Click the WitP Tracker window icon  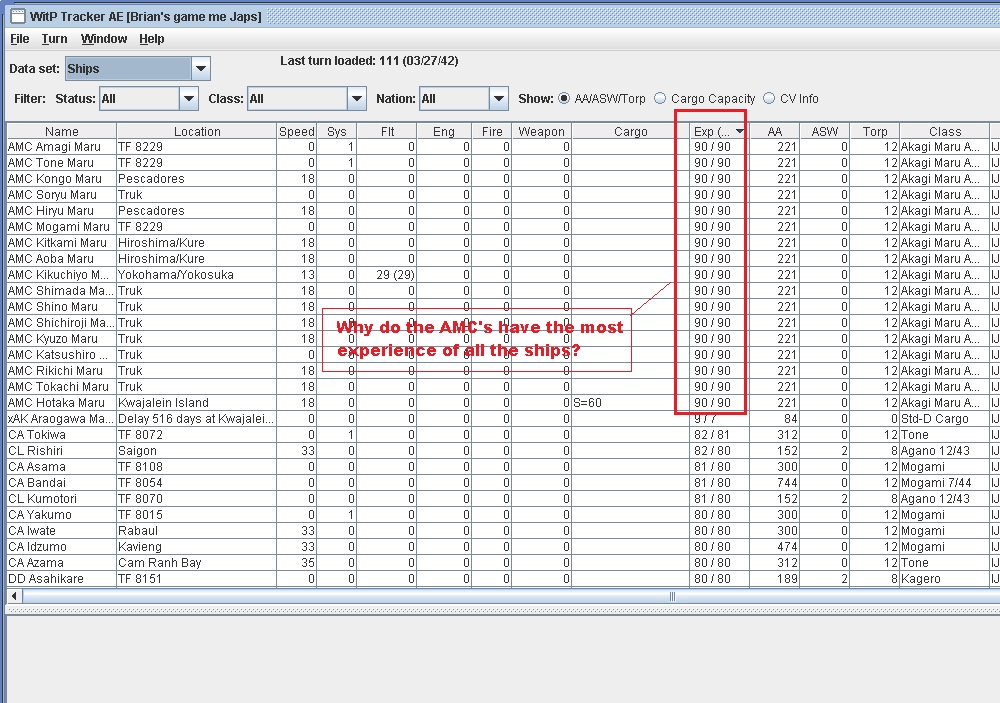click(17, 16)
